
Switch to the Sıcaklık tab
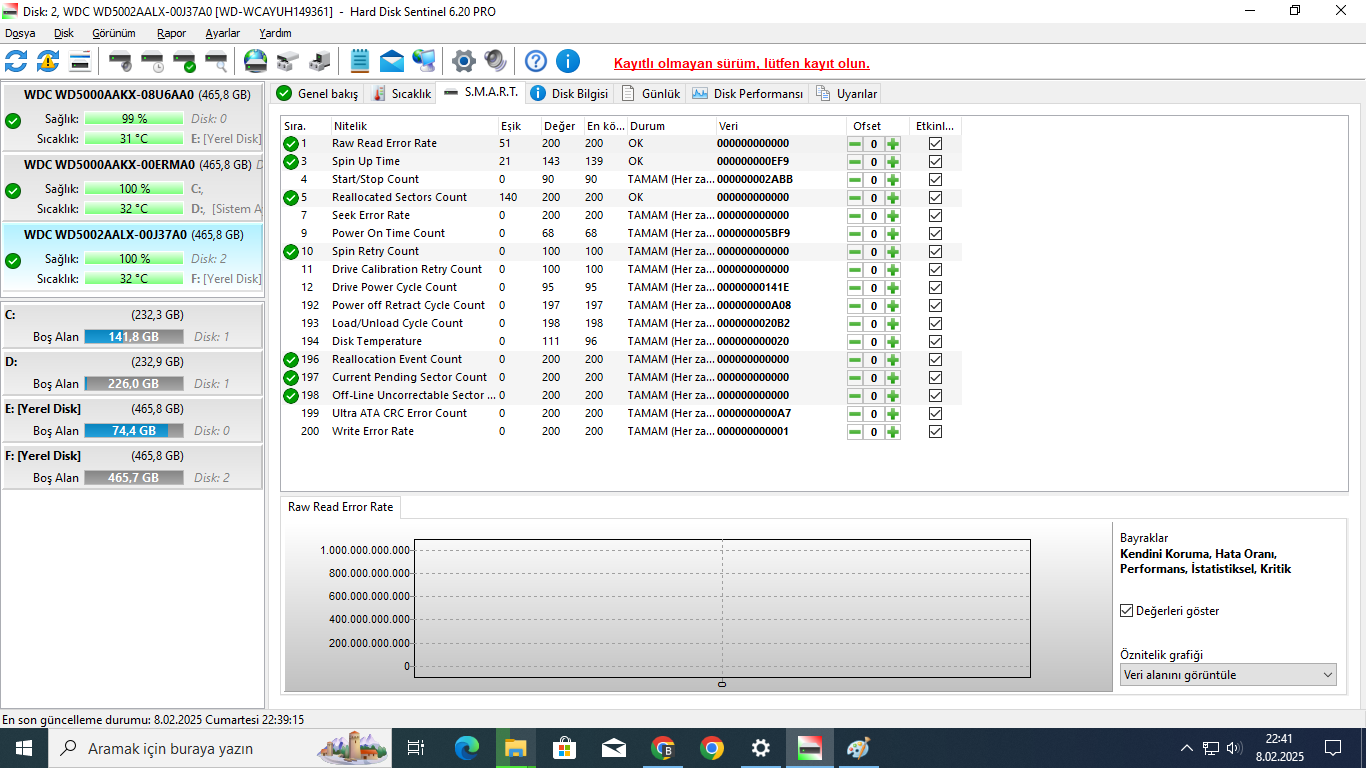[x=401, y=94]
